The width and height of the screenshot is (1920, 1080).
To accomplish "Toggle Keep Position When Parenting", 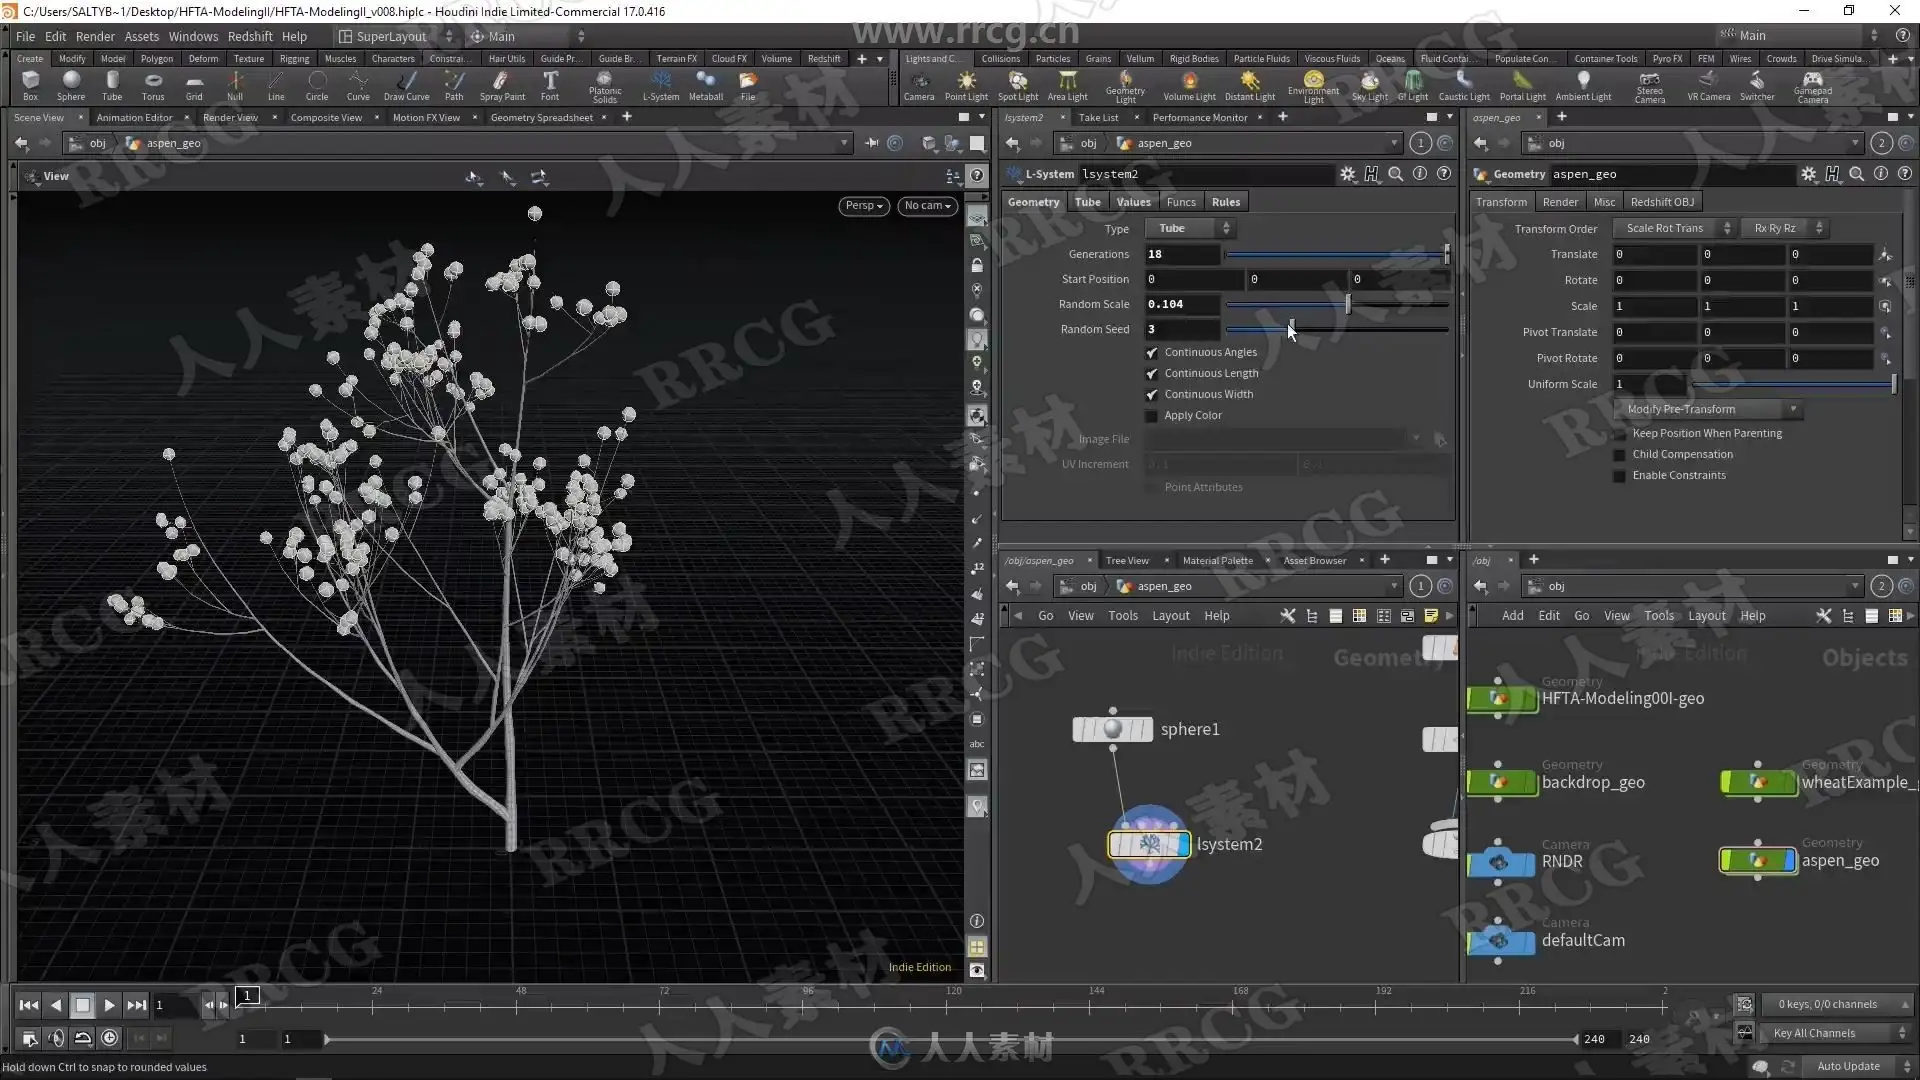I will 1619,434.
